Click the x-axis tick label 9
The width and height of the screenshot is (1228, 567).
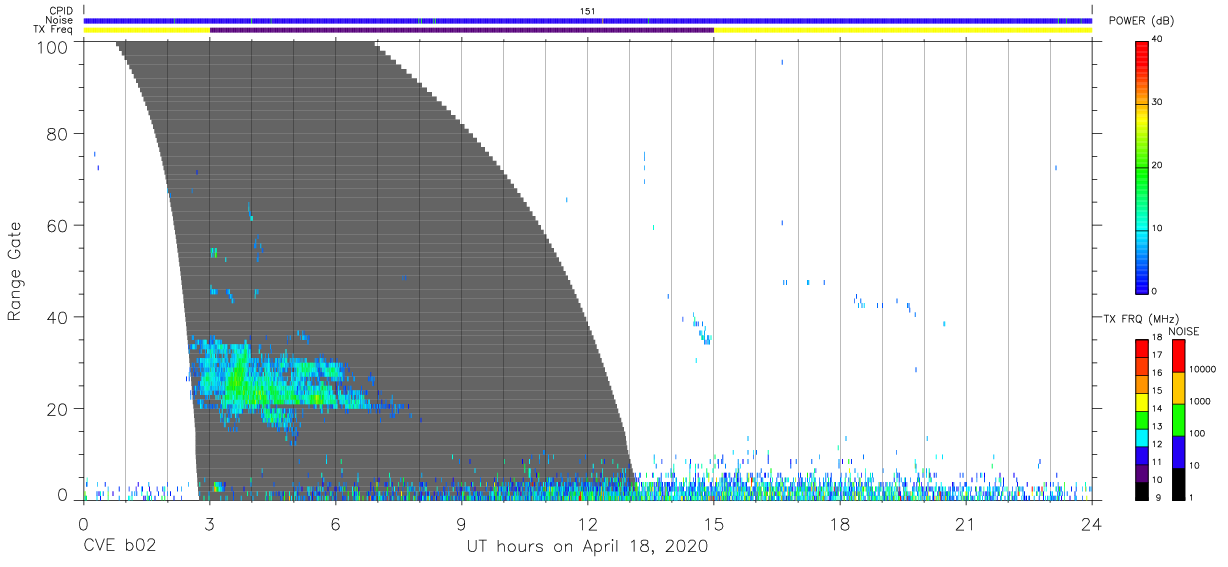coord(462,524)
